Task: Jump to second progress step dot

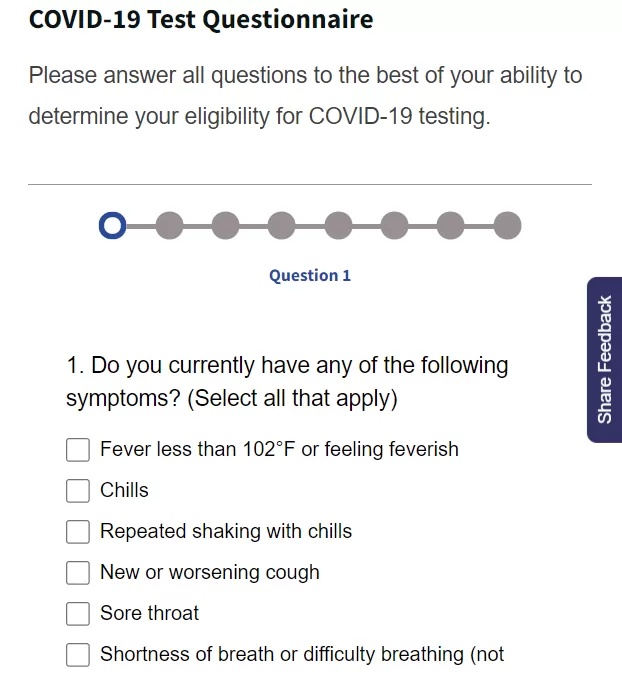Action: [169, 226]
